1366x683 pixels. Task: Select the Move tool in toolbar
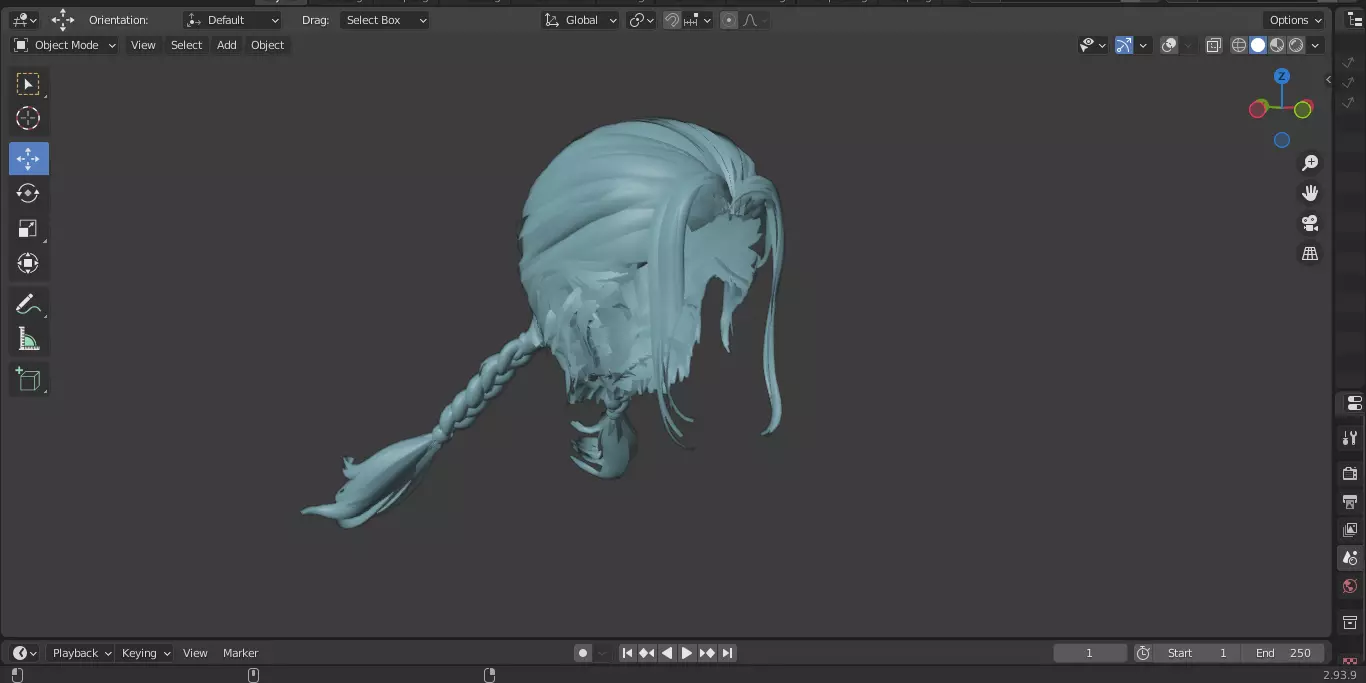(x=28, y=158)
